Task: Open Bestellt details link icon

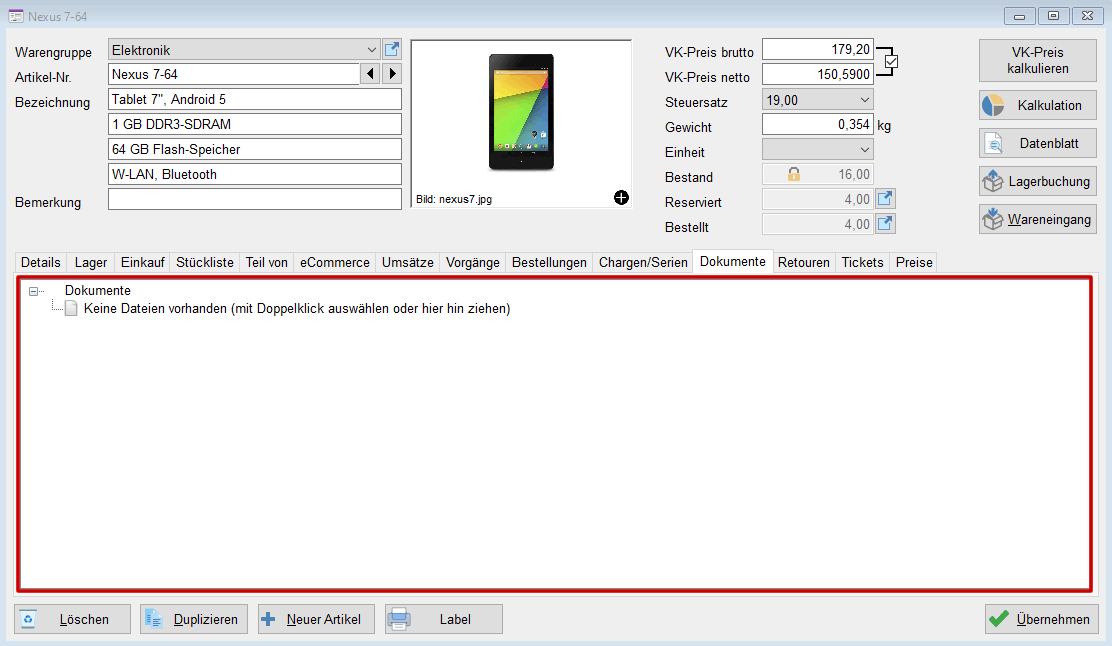Action: point(885,224)
